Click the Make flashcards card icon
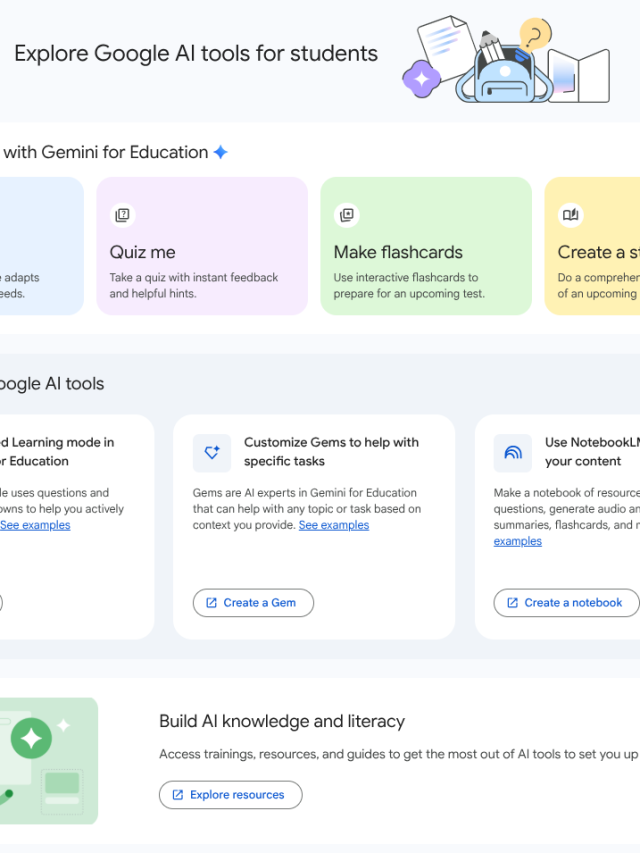 [x=346, y=215]
